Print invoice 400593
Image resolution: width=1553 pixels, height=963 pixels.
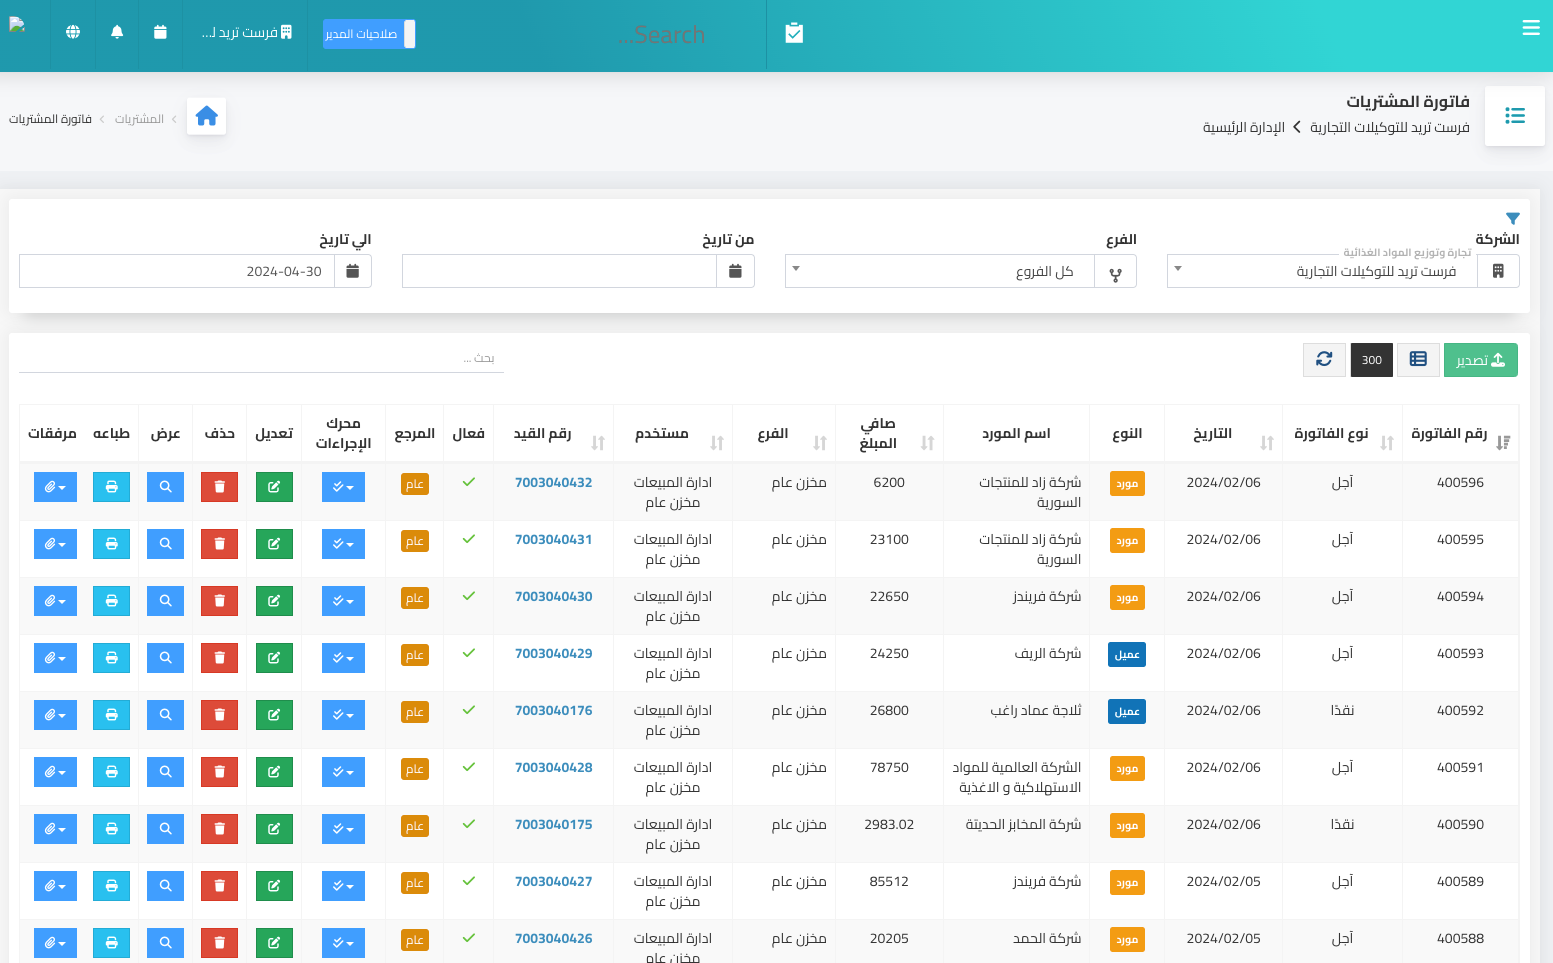tap(111, 658)
